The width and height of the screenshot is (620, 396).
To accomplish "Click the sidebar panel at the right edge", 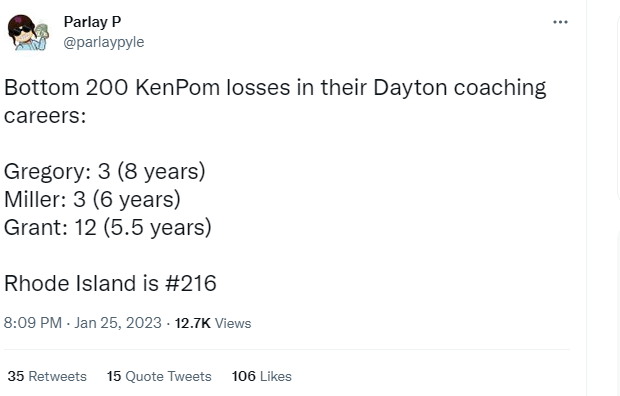I will point(618,107).
